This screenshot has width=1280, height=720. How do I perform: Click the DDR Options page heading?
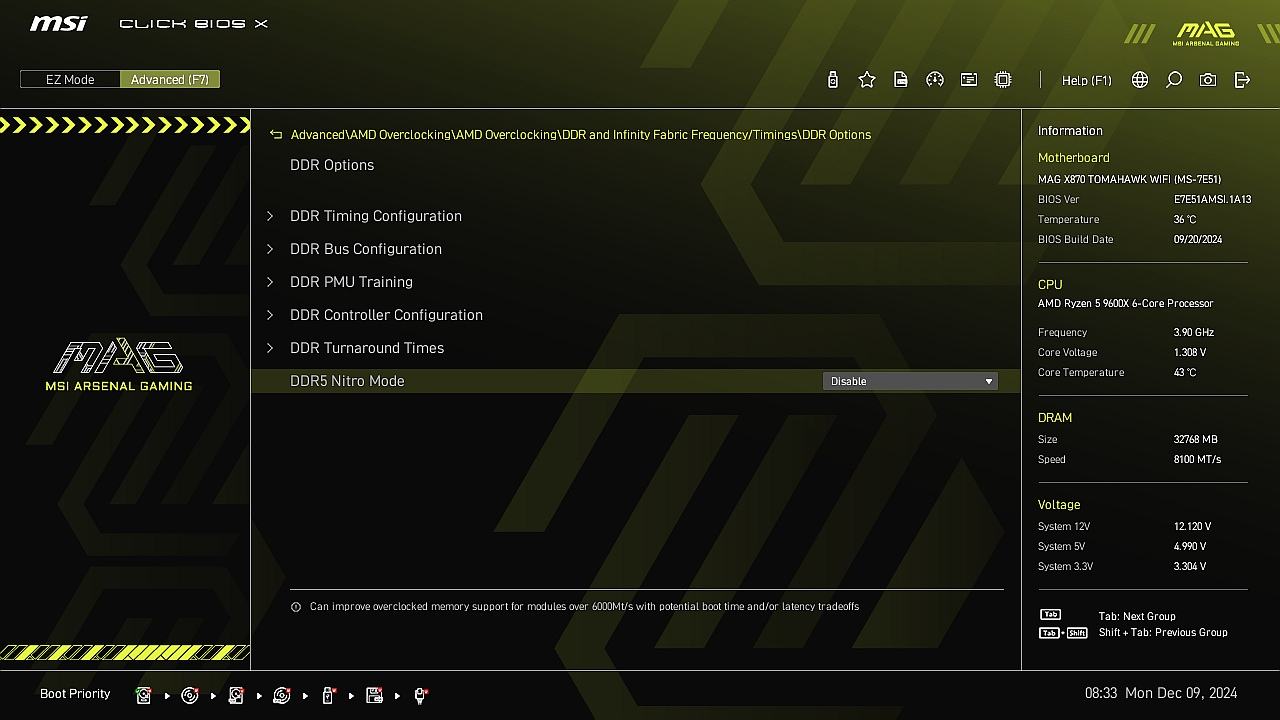point(332,165)
